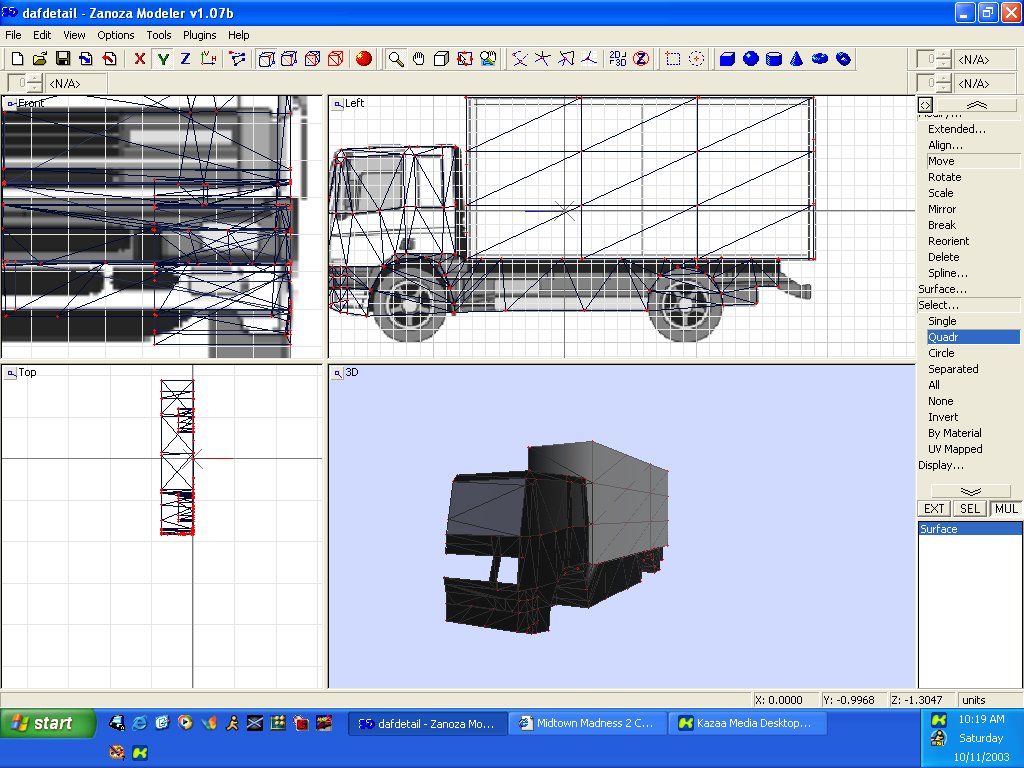Expand the Display... command group
The image size is (1024, 768).
tap(941, 465)
